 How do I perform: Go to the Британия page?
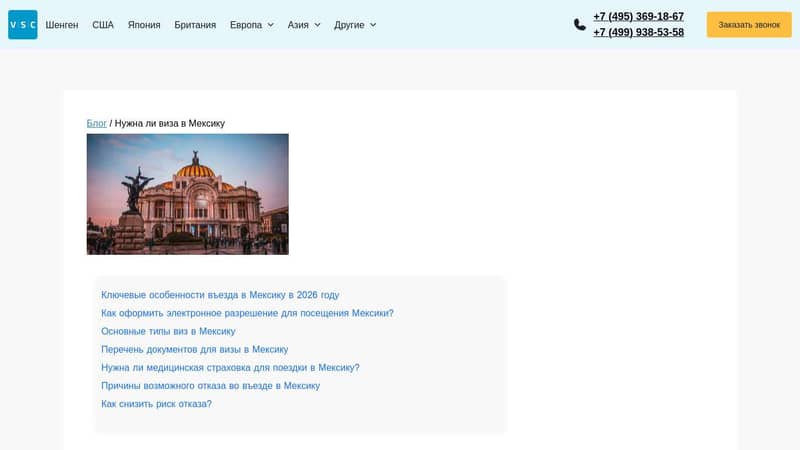(x=195, y=24)
